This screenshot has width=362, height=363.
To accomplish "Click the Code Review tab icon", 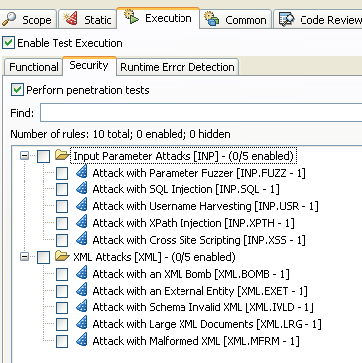I will pos(286,19).
